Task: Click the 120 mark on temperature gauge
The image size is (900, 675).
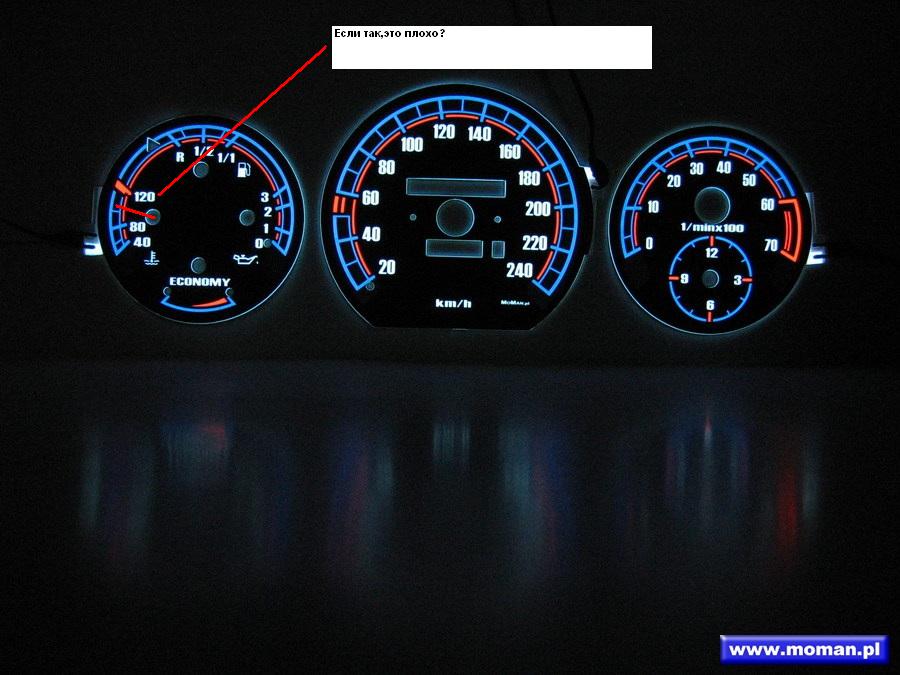Action: [x=145, y=197]
